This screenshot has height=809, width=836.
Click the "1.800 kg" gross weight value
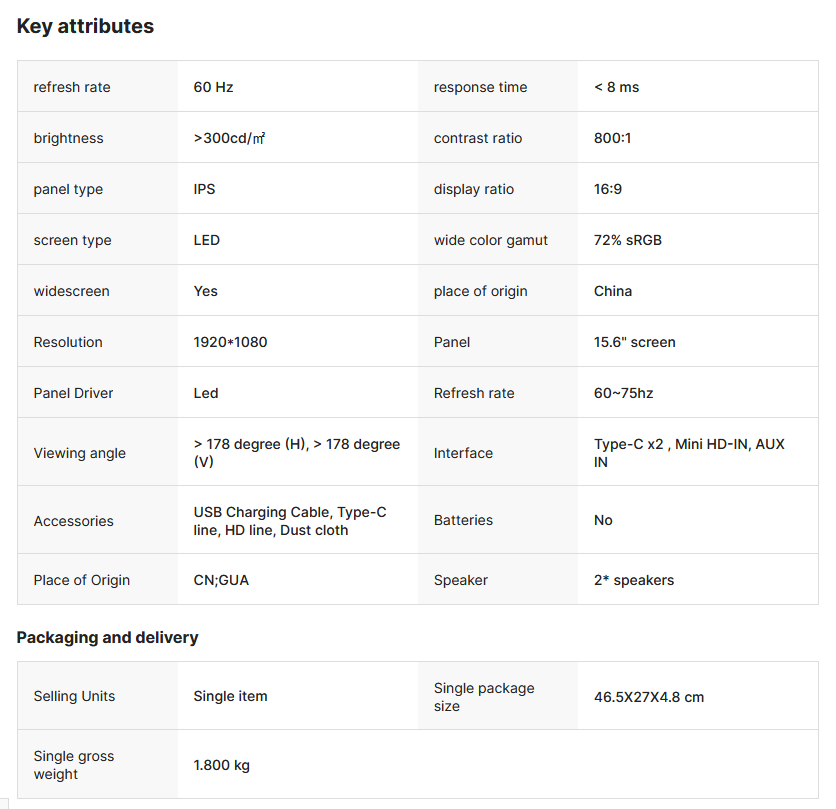(x=222, y=765)
